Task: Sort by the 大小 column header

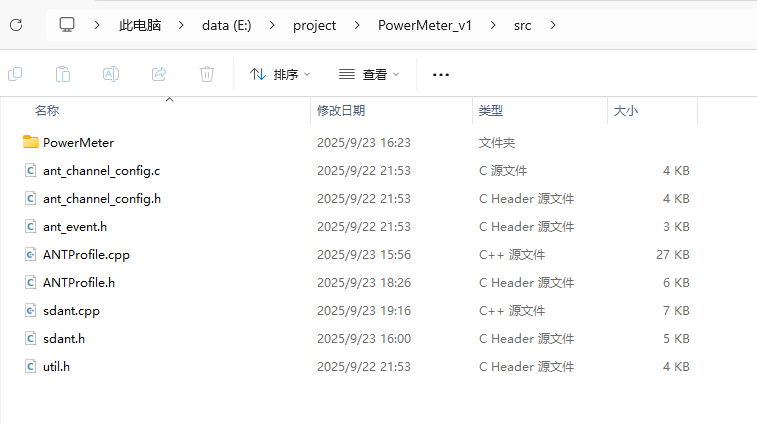Action: tap(626, 110)
